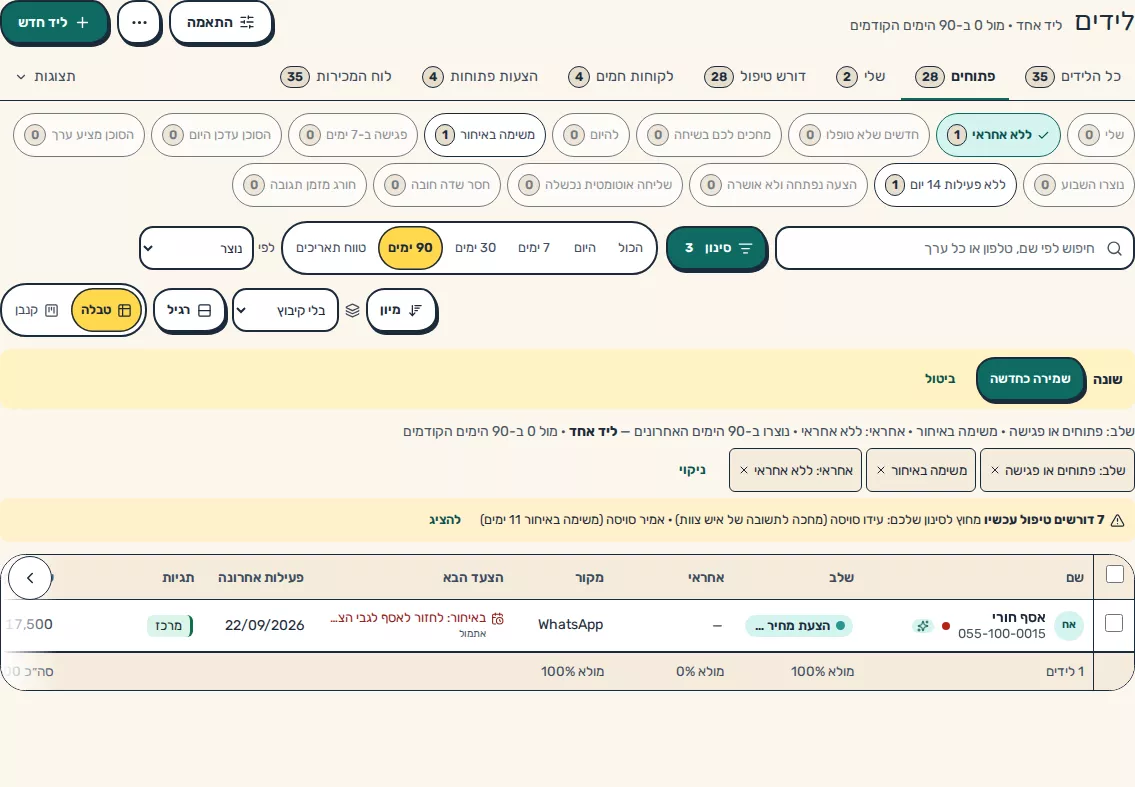Remove the 'משימה באיחור' filter chip
This screenshot has height=787, width=1135.
(881, 471)
